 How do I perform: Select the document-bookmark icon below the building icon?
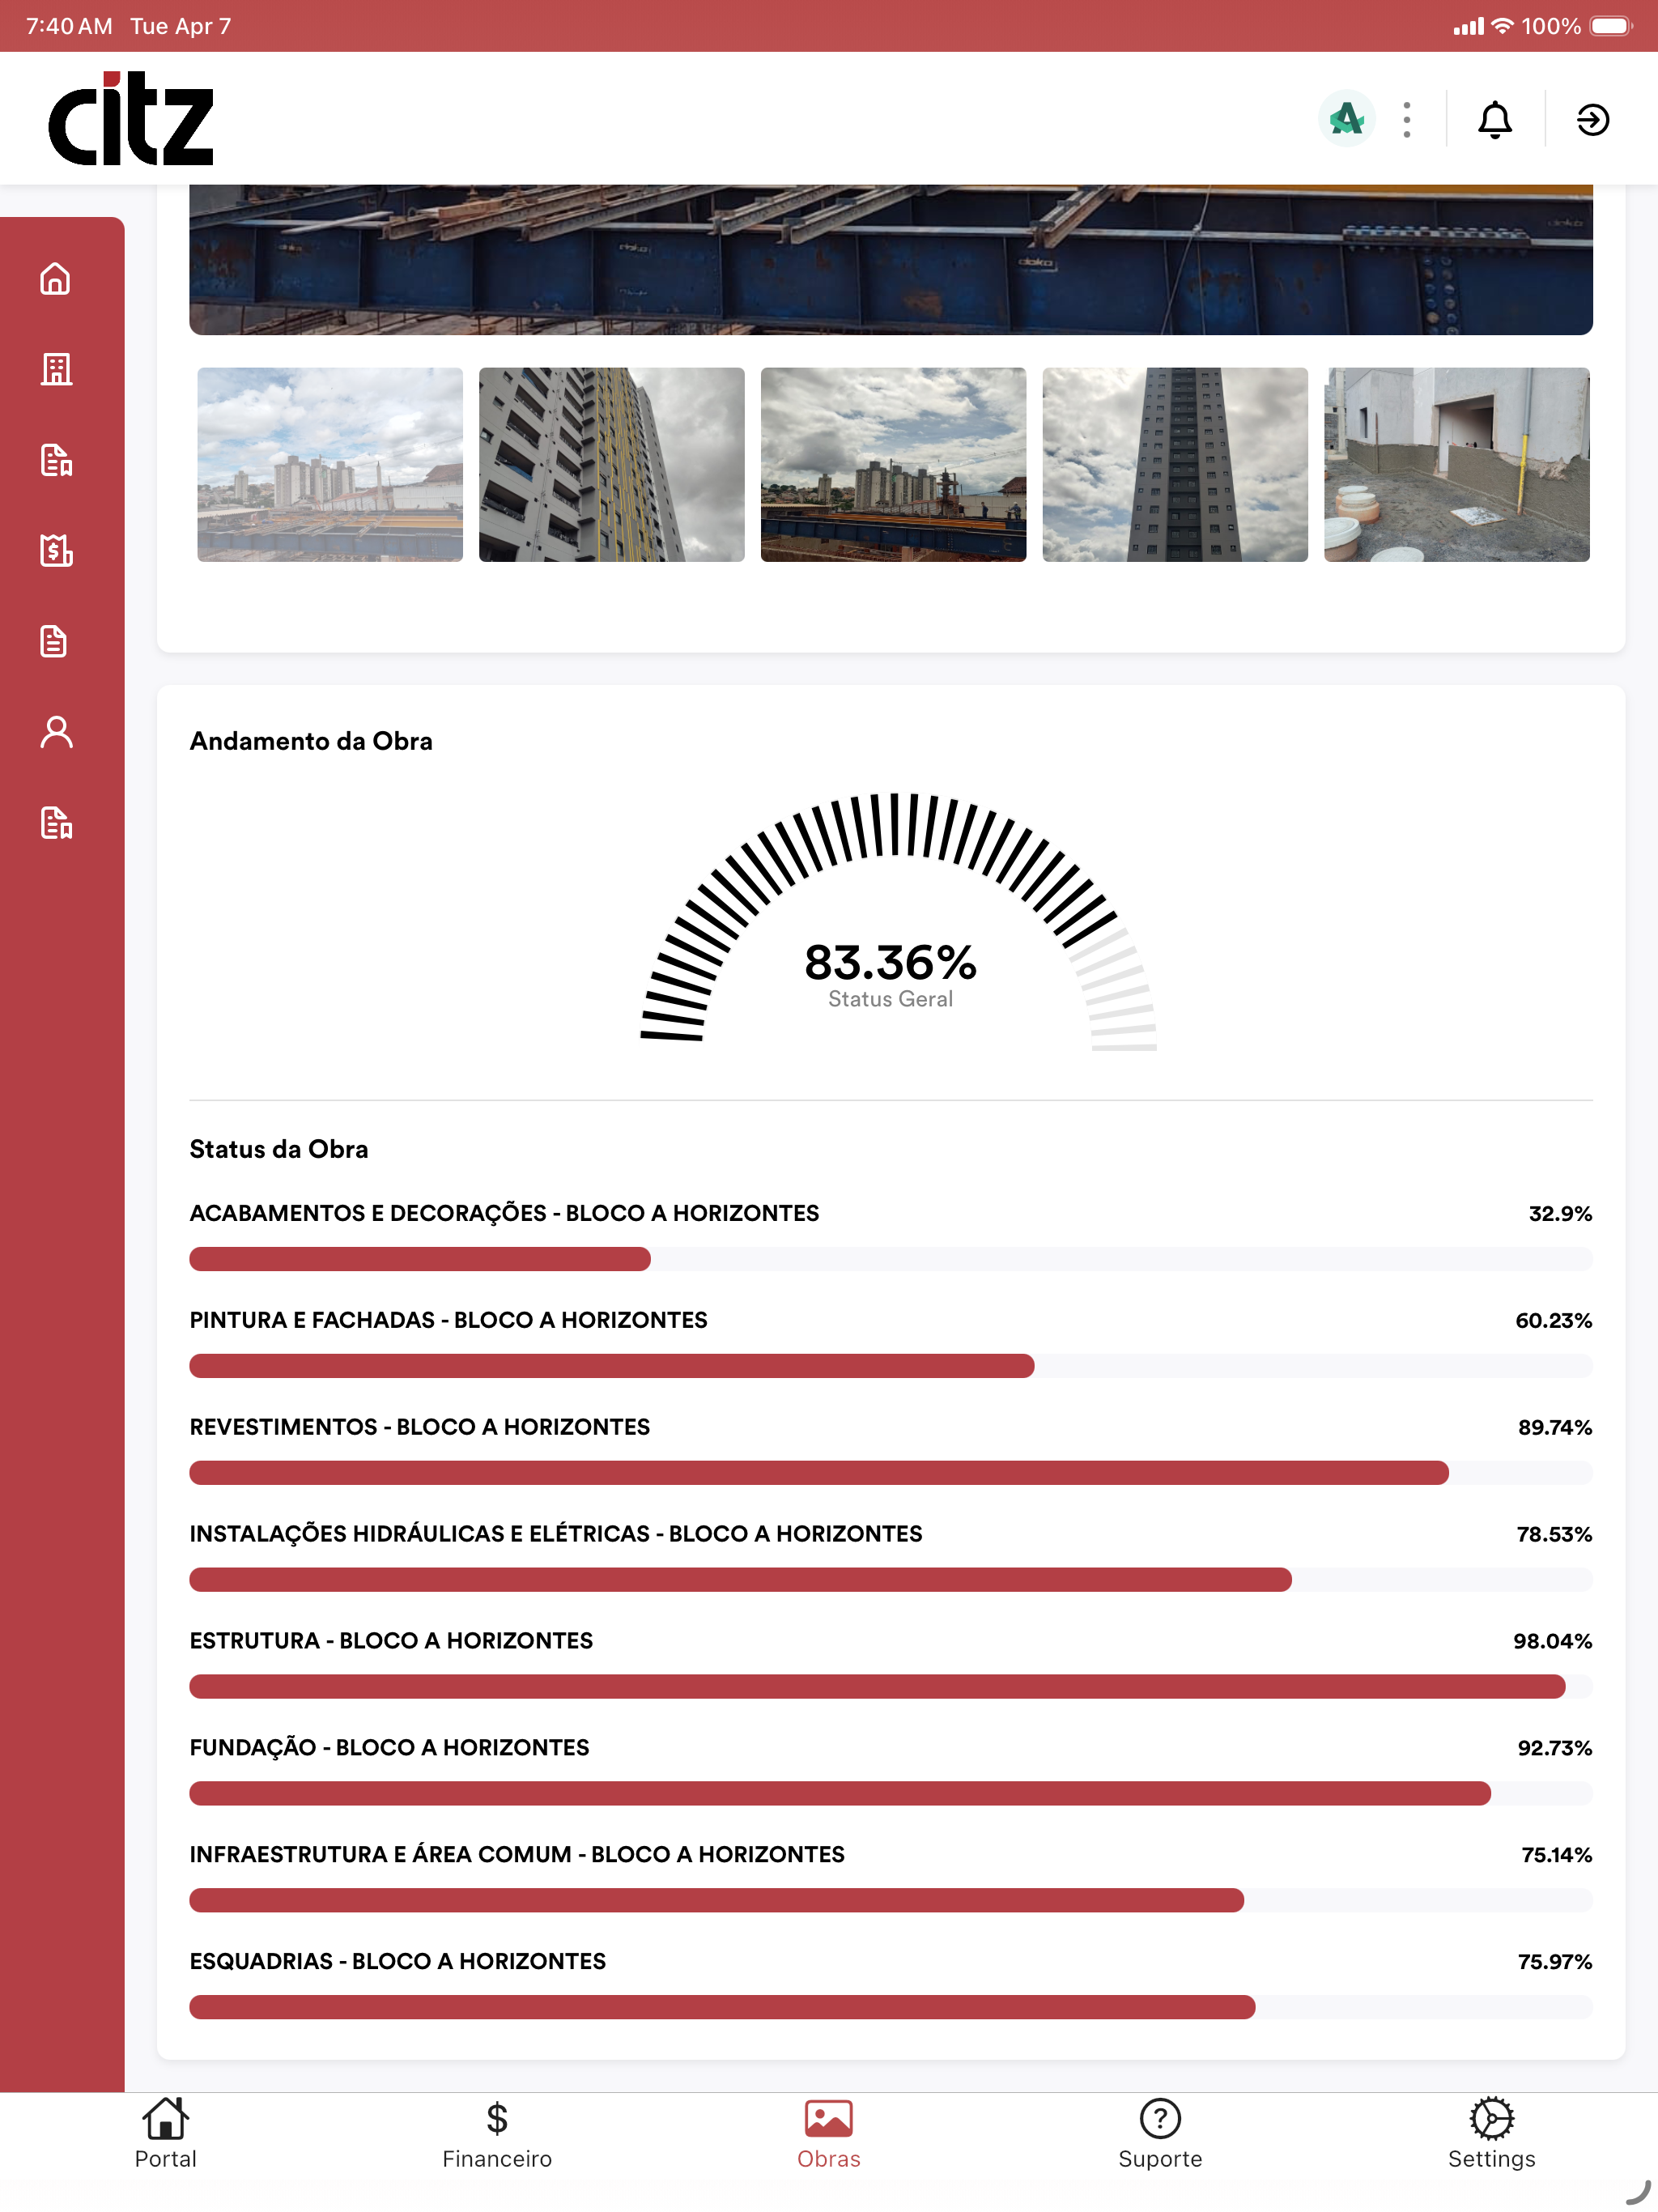click(56, 460)
